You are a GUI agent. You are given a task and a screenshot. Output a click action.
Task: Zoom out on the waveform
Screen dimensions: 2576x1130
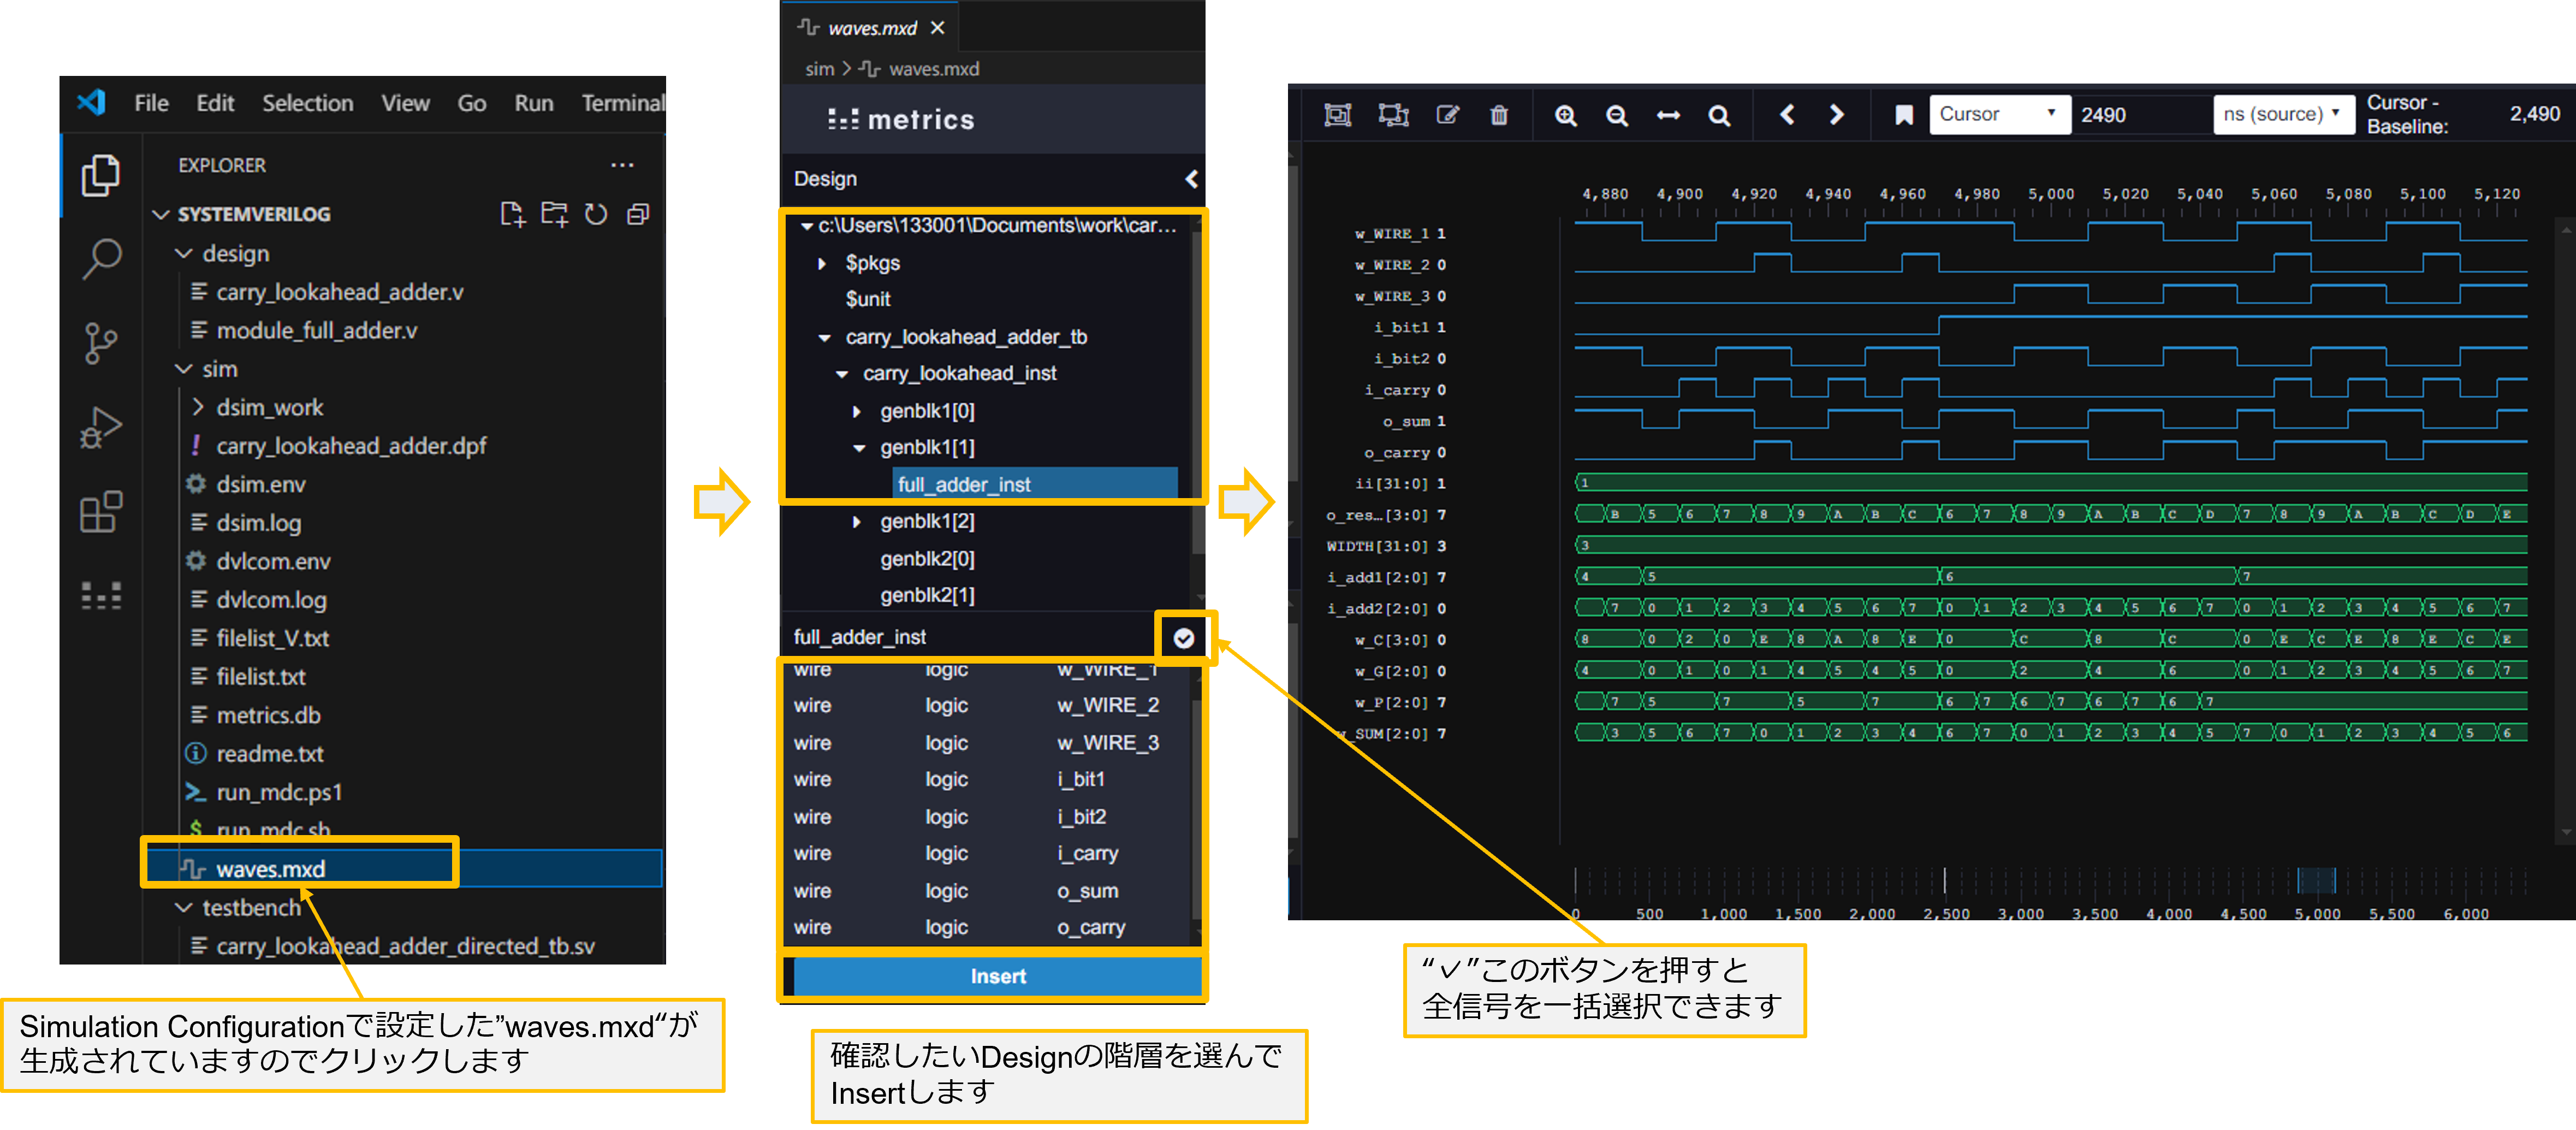coord(1616,115)
